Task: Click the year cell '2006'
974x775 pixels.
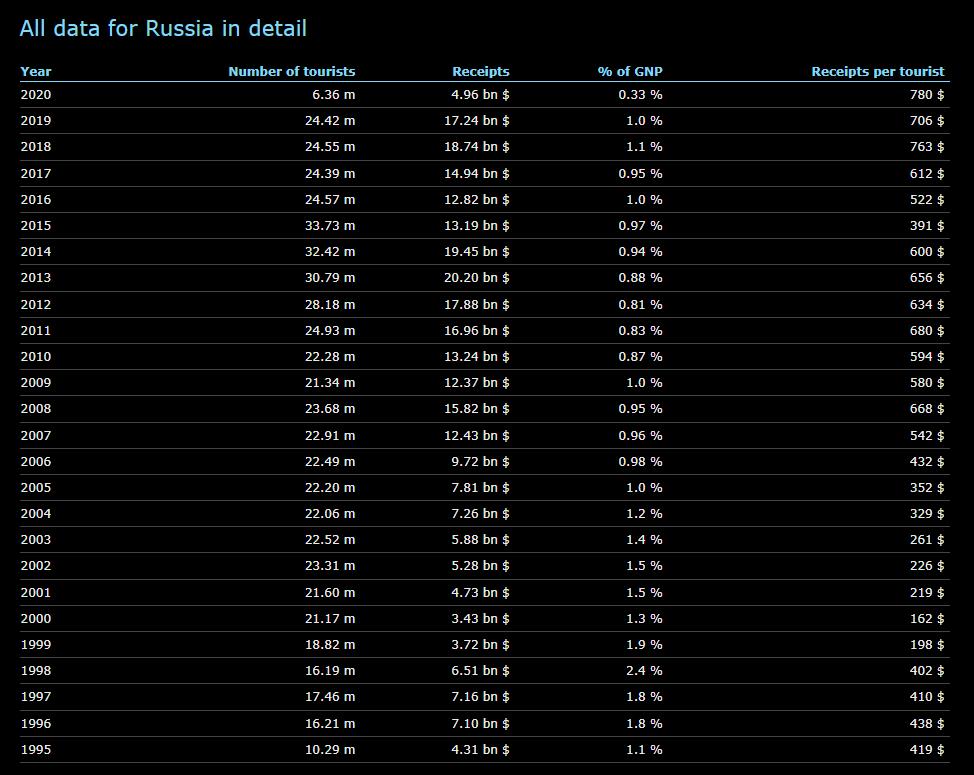Action: pyautogui.click(x=36, y=461)
